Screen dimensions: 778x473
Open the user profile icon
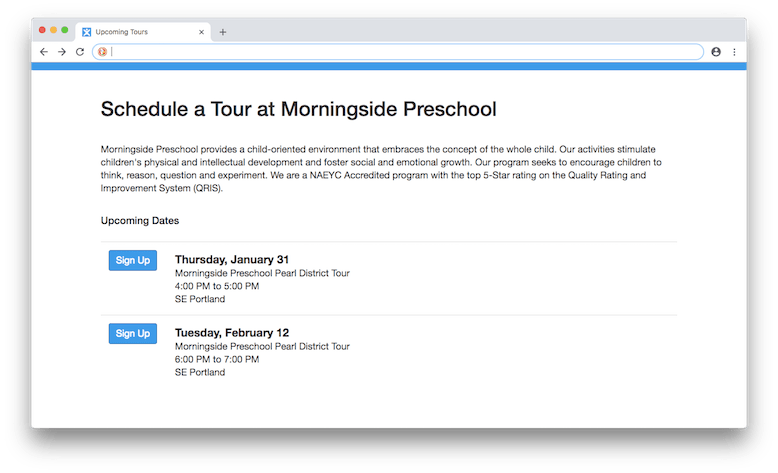tap(716, 52)
